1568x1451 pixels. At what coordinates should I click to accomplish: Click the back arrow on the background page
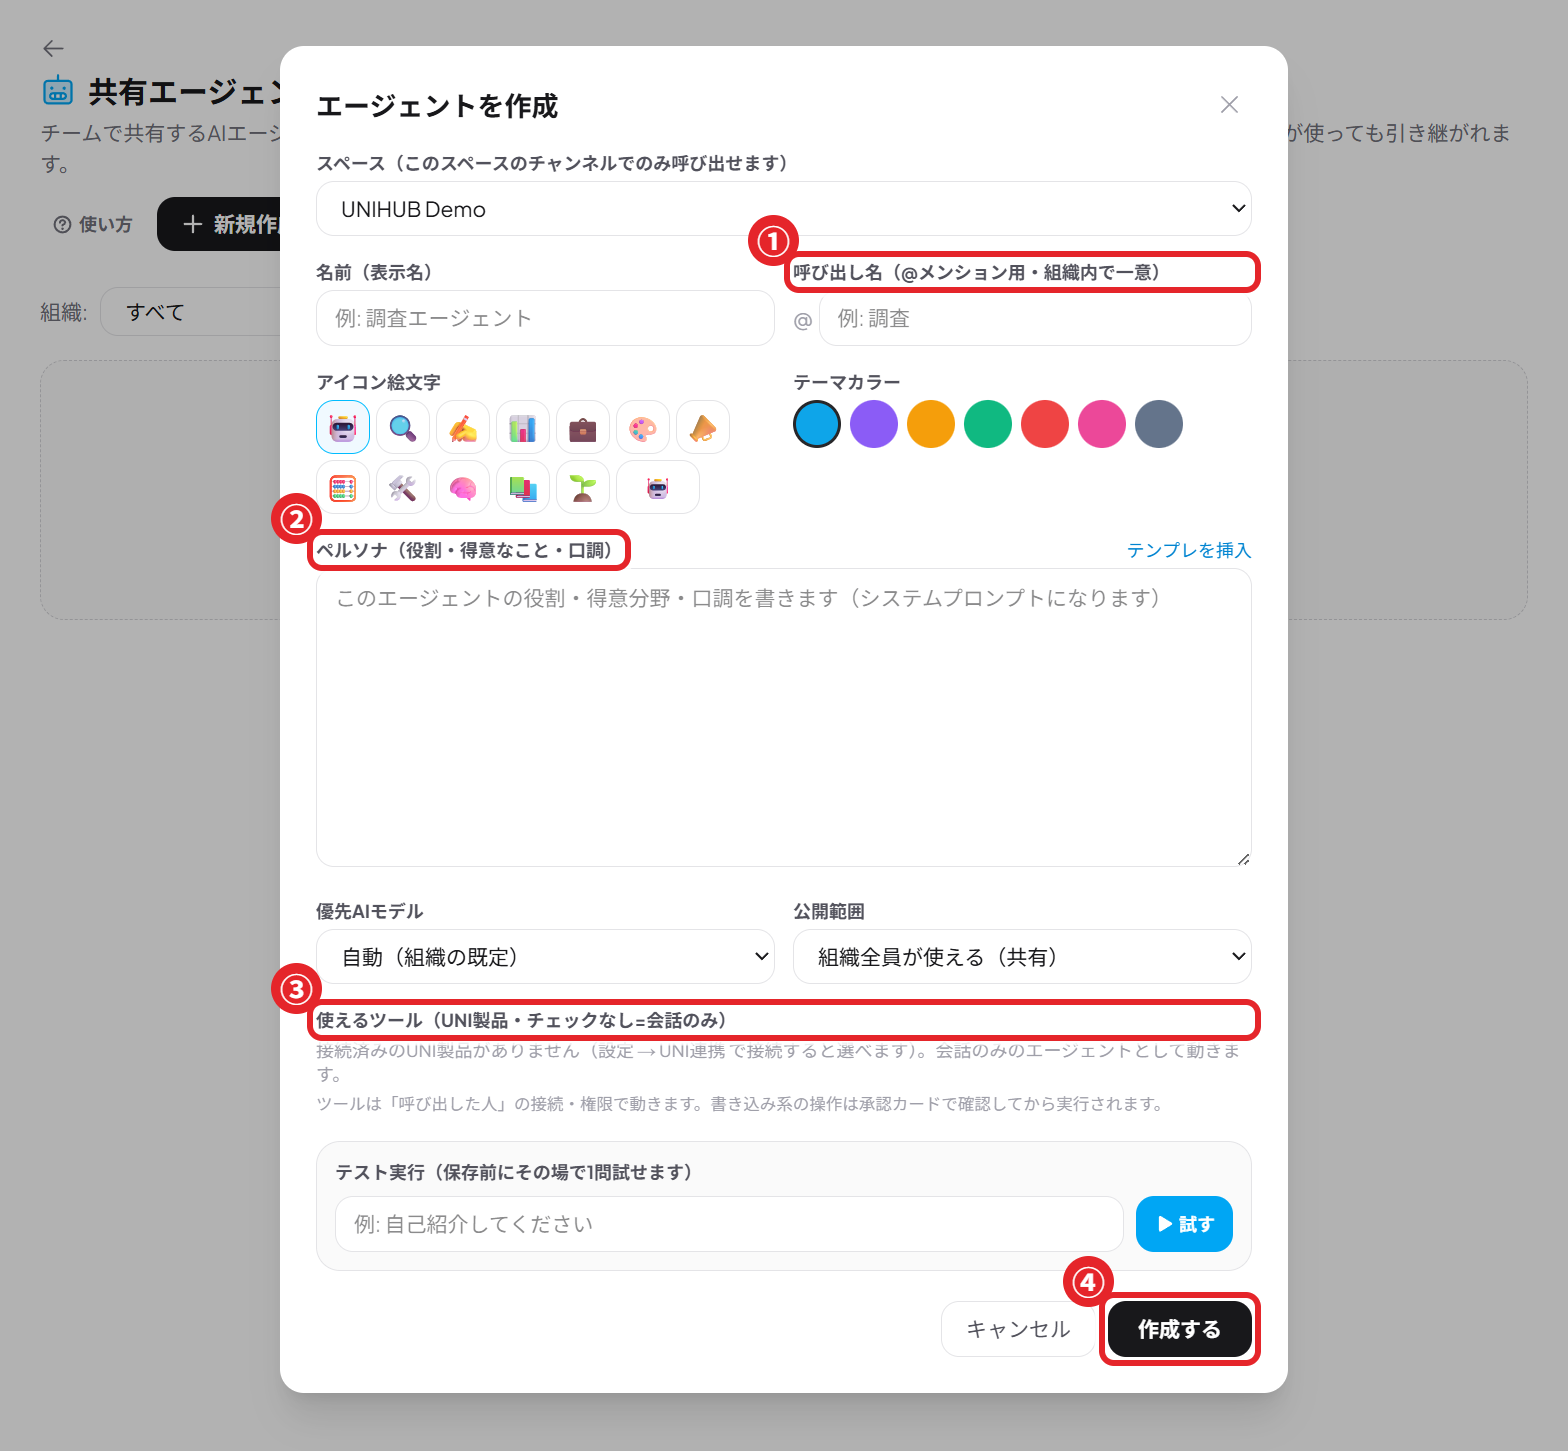click(53, 48)
